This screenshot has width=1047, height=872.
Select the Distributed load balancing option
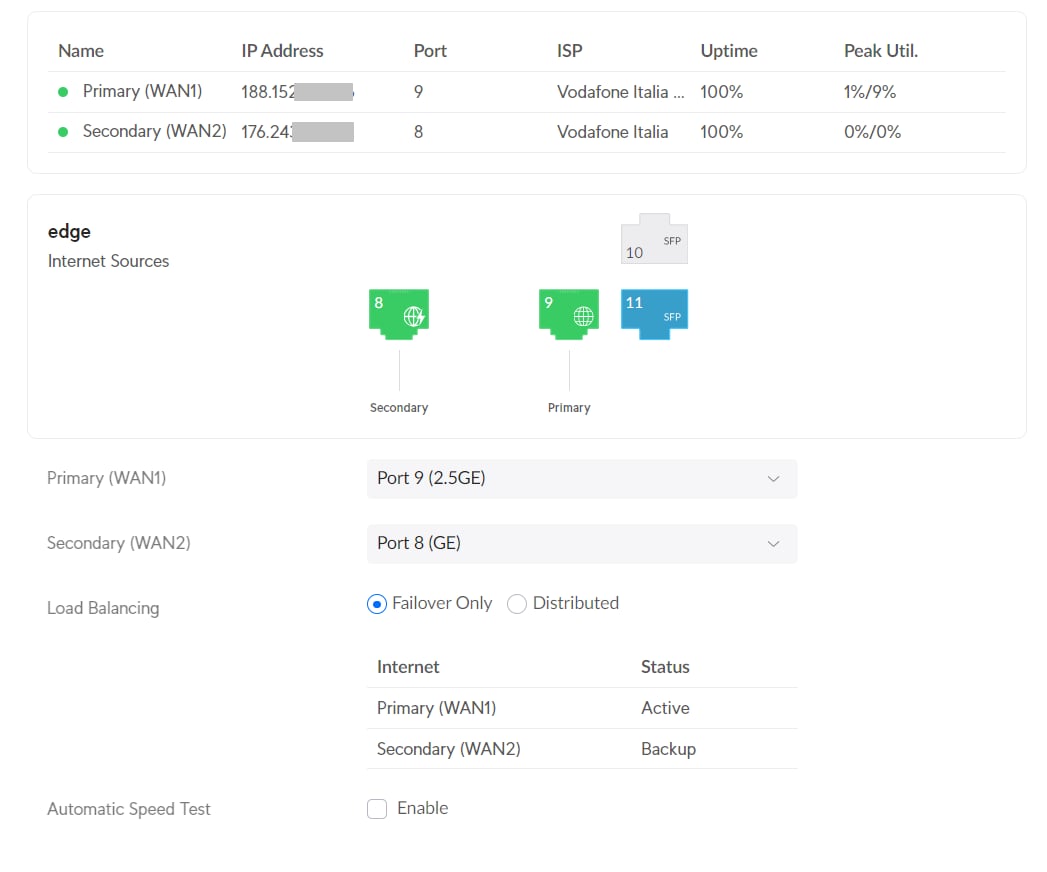pos(517,604)
